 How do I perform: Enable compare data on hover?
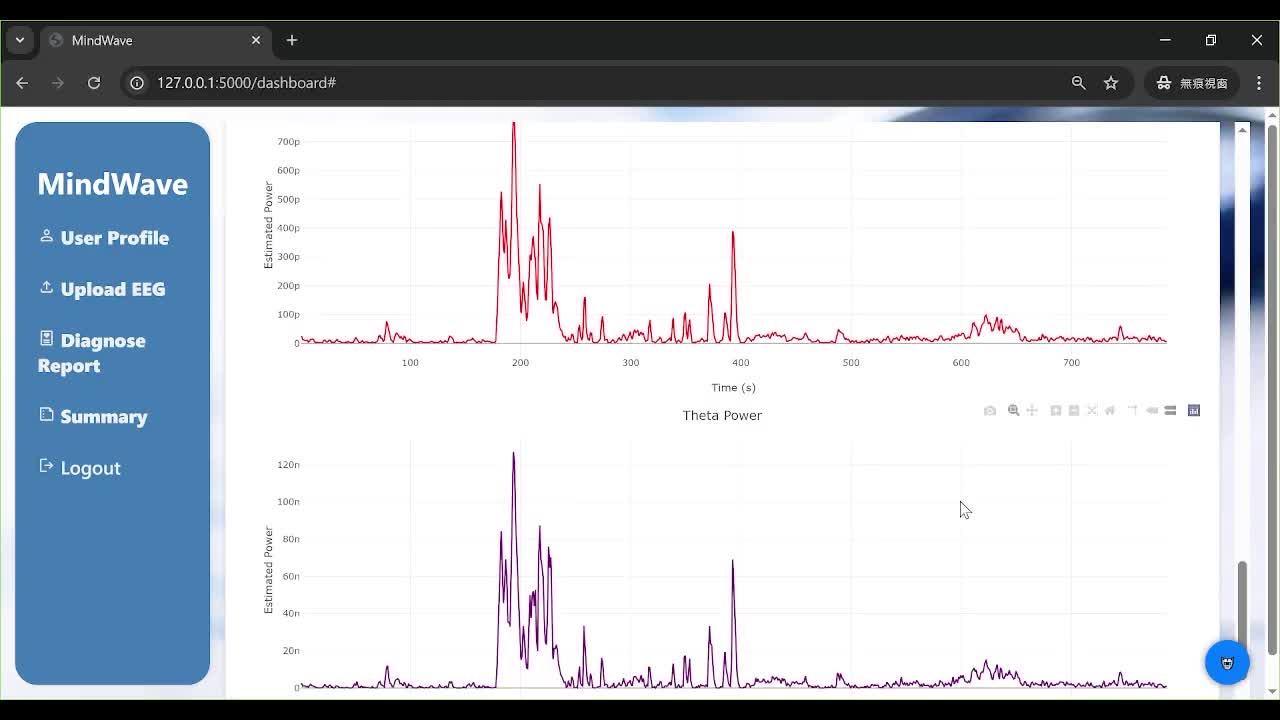point(1170,411)
